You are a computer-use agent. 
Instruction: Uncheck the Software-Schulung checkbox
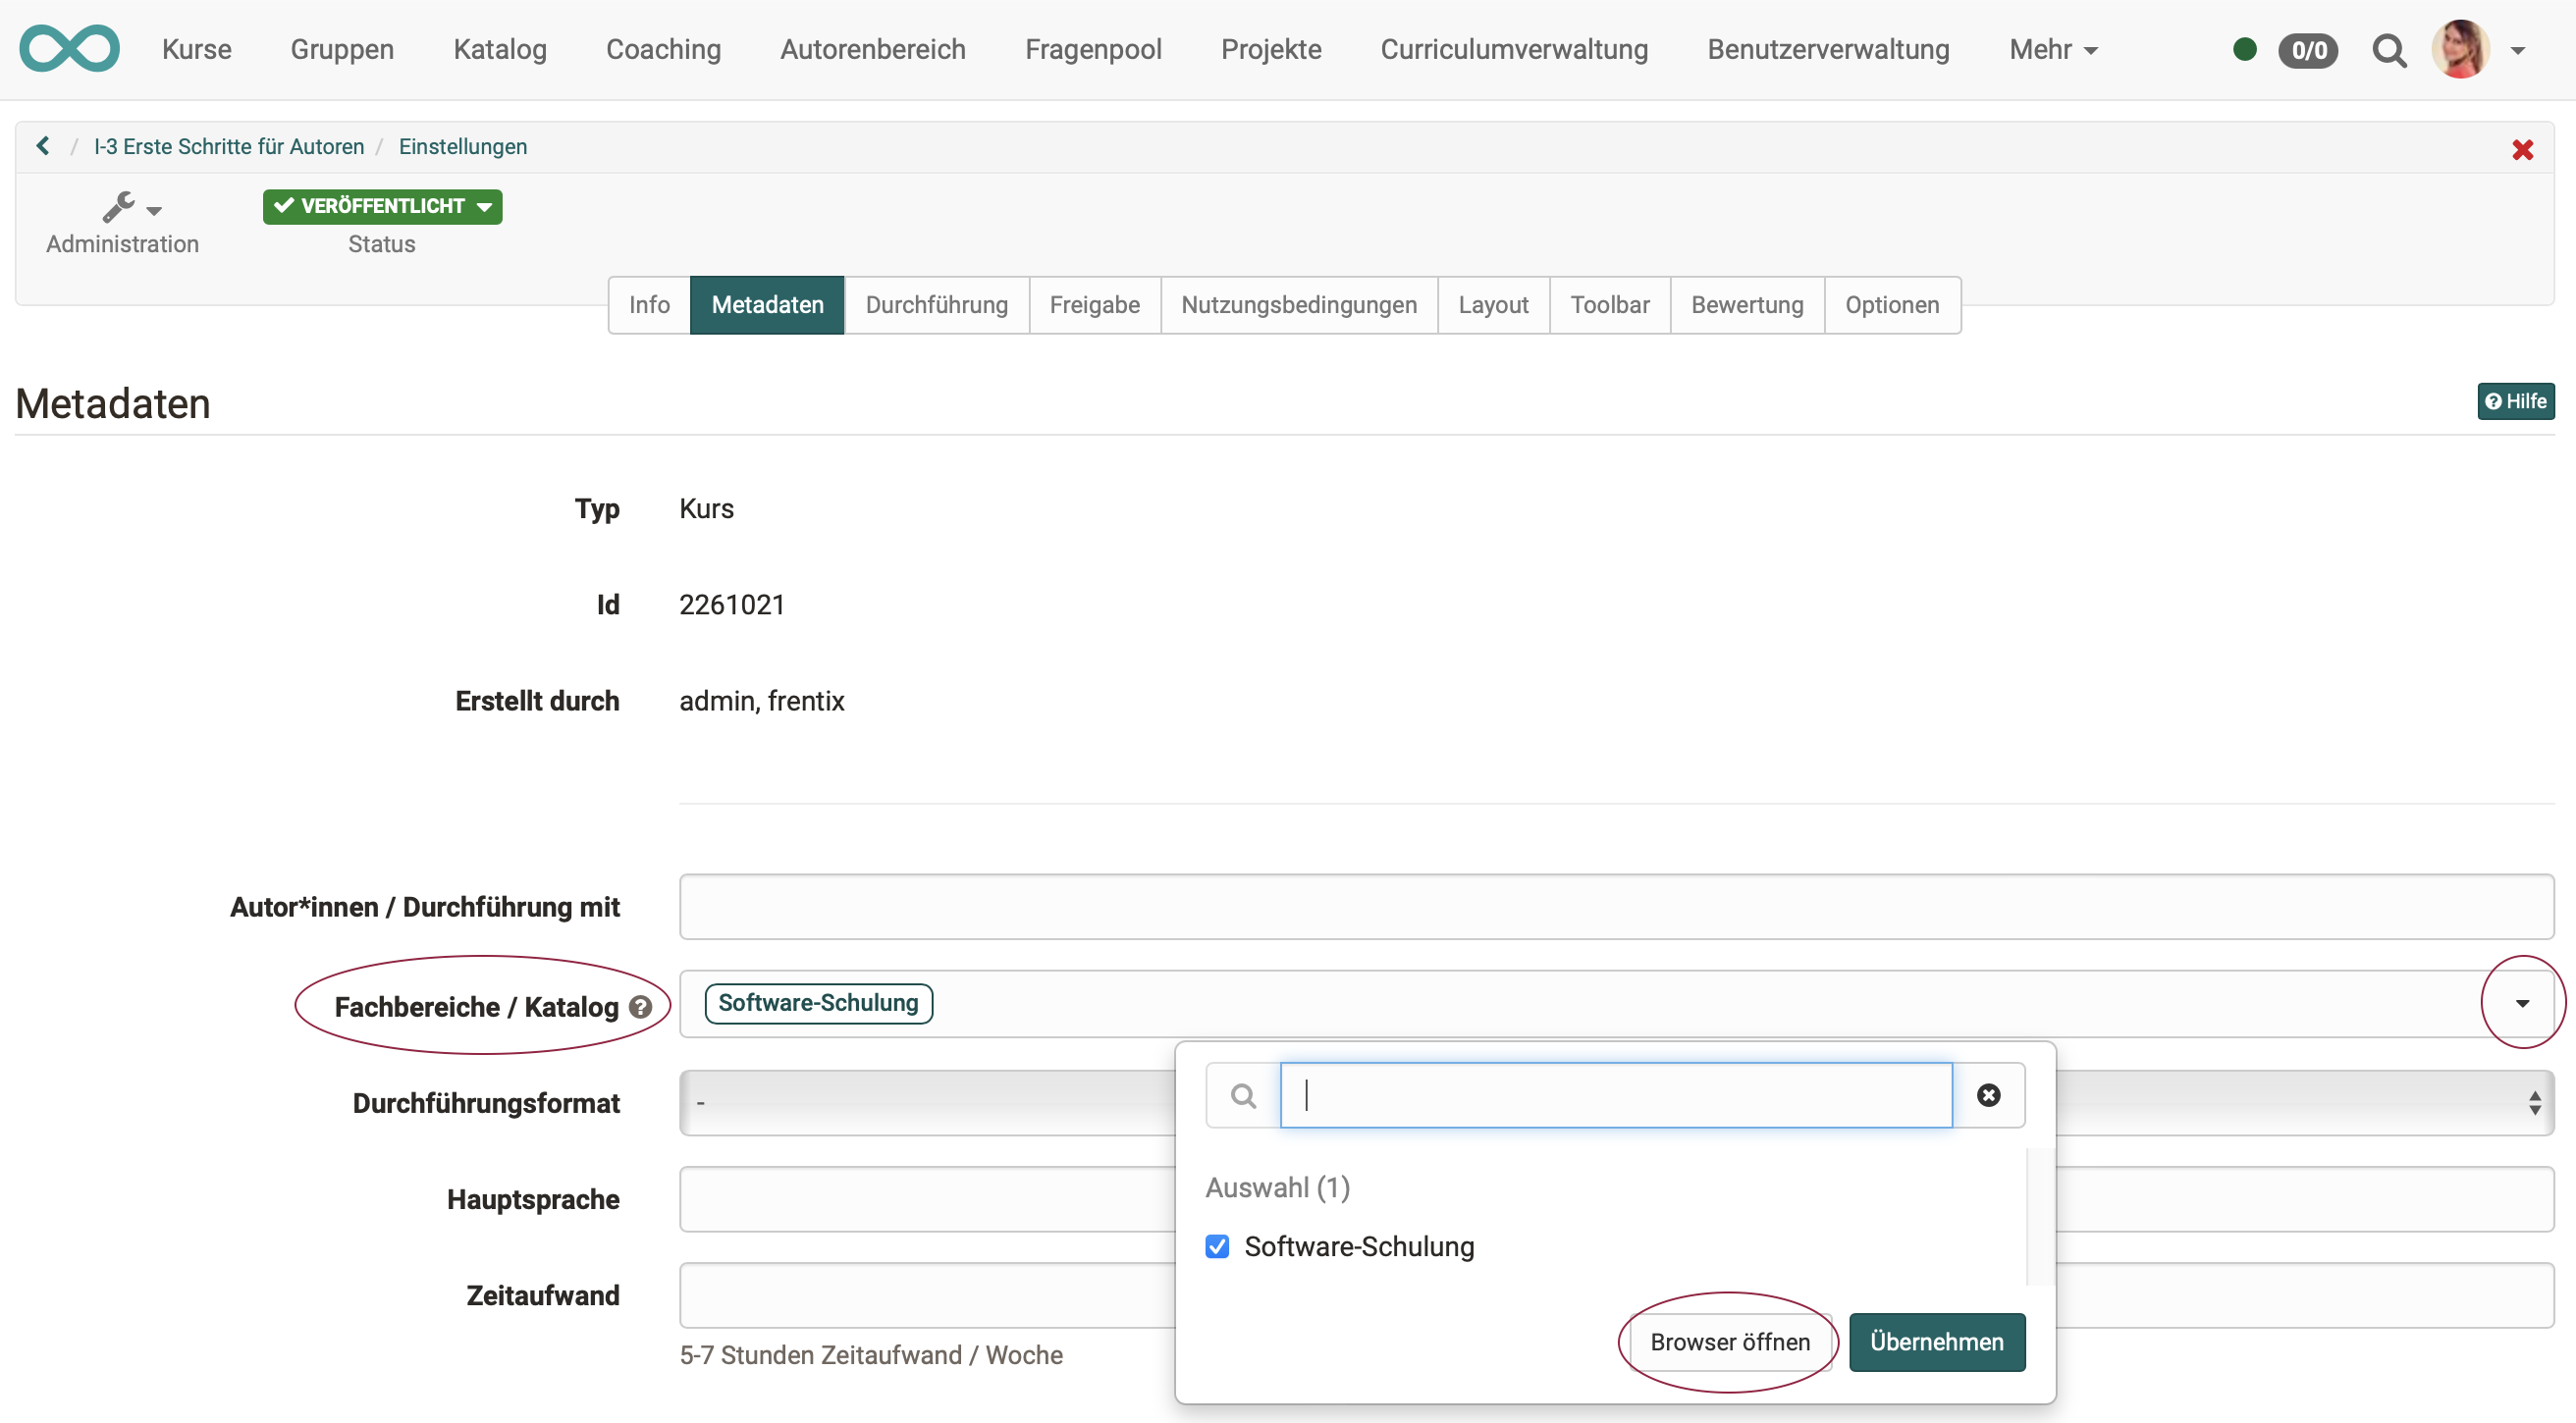(1217, 1246)
